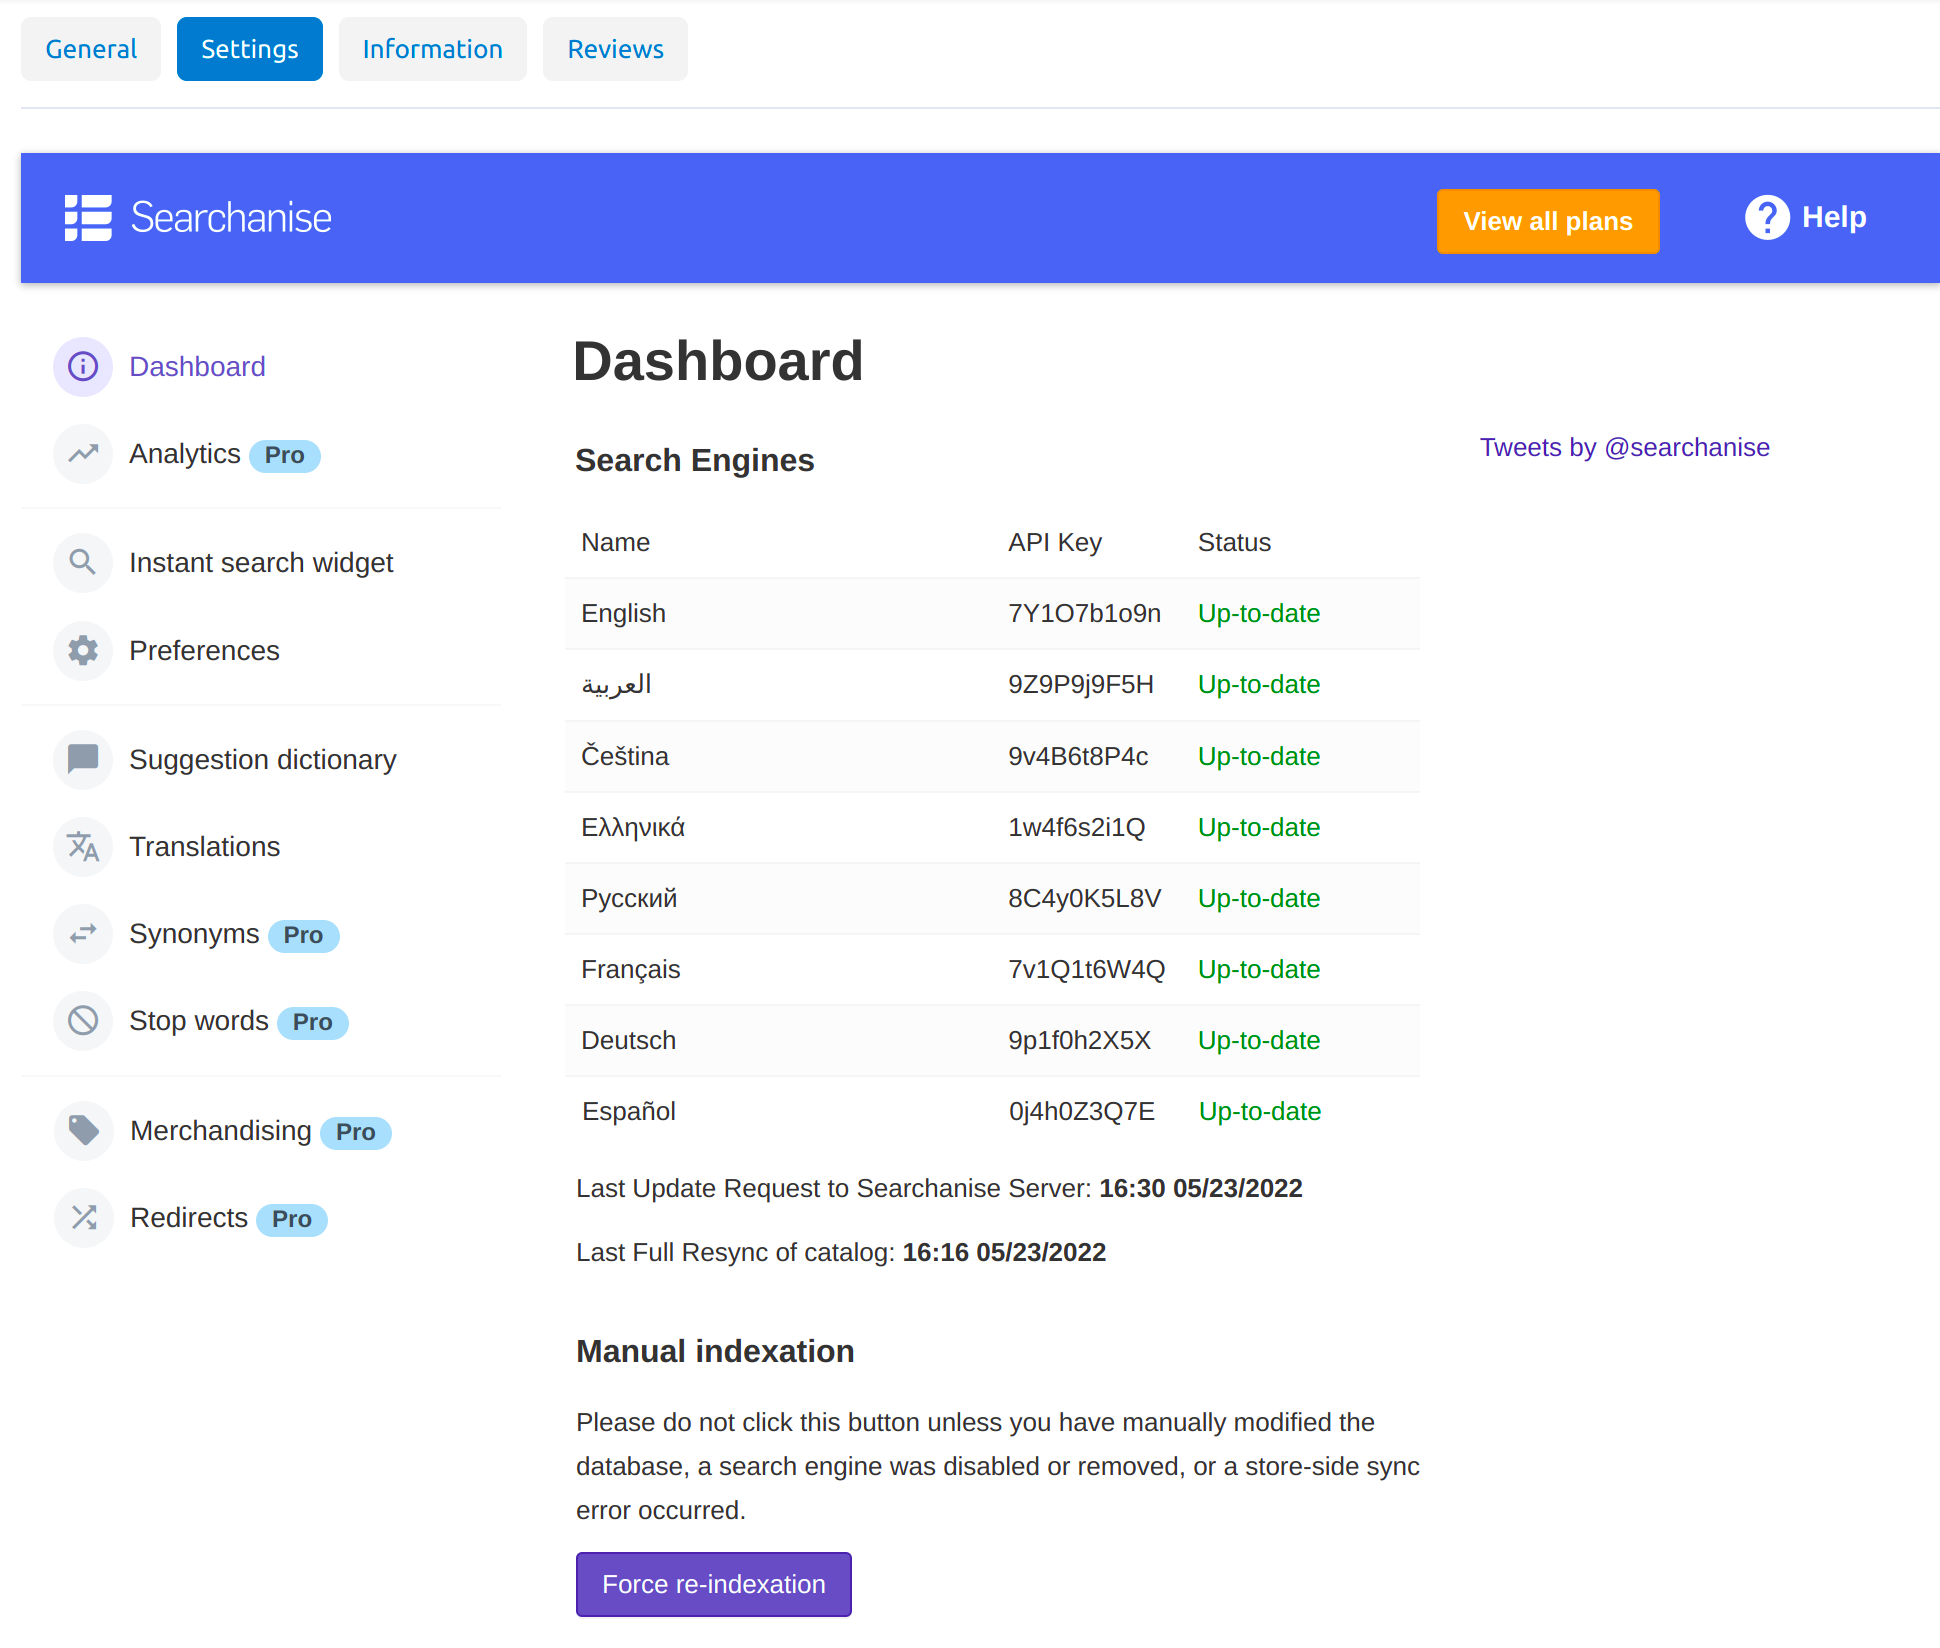Switch to the General tab
The image size is (1940, 1648).
91,49
